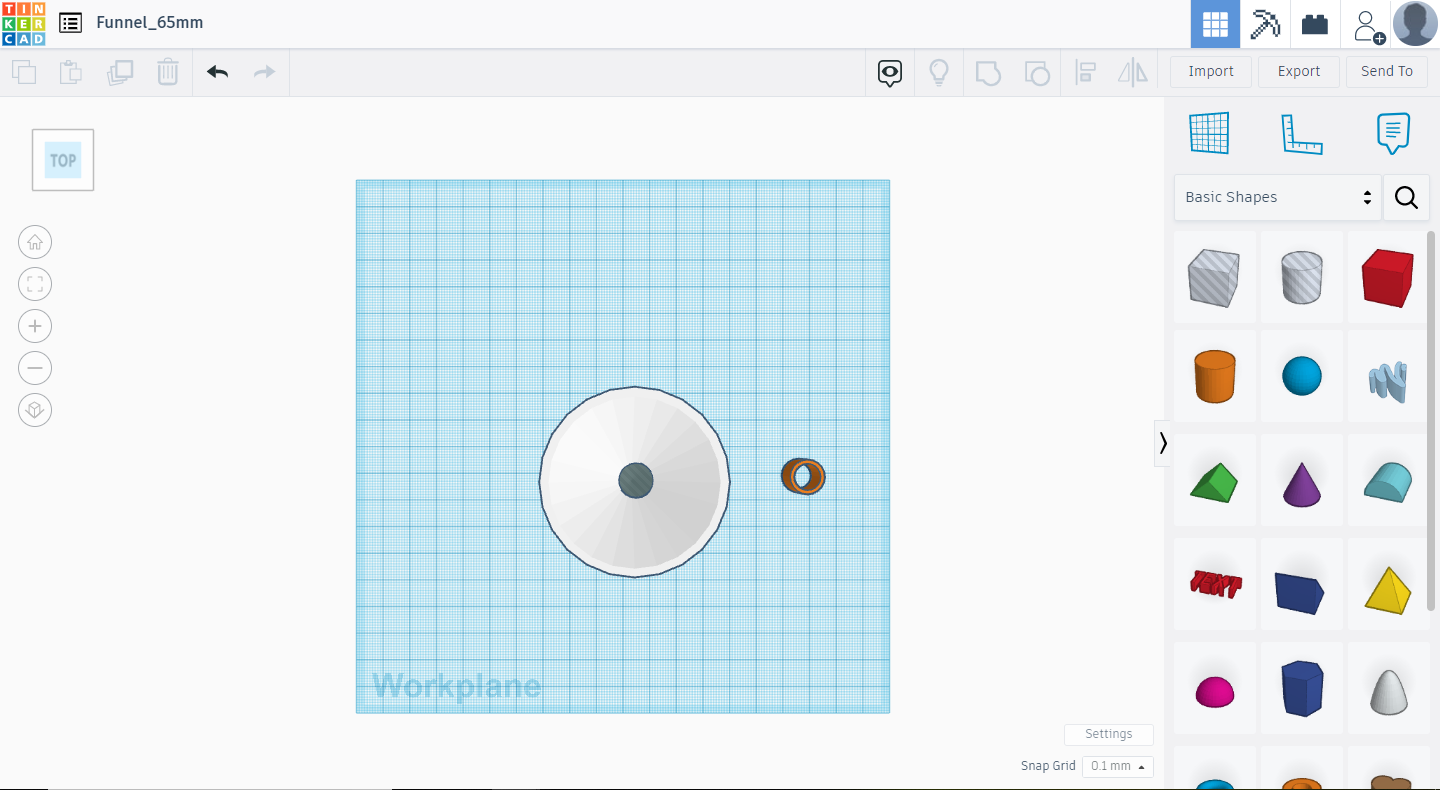Click the Group shapes icon

click(x=988, y=72)
